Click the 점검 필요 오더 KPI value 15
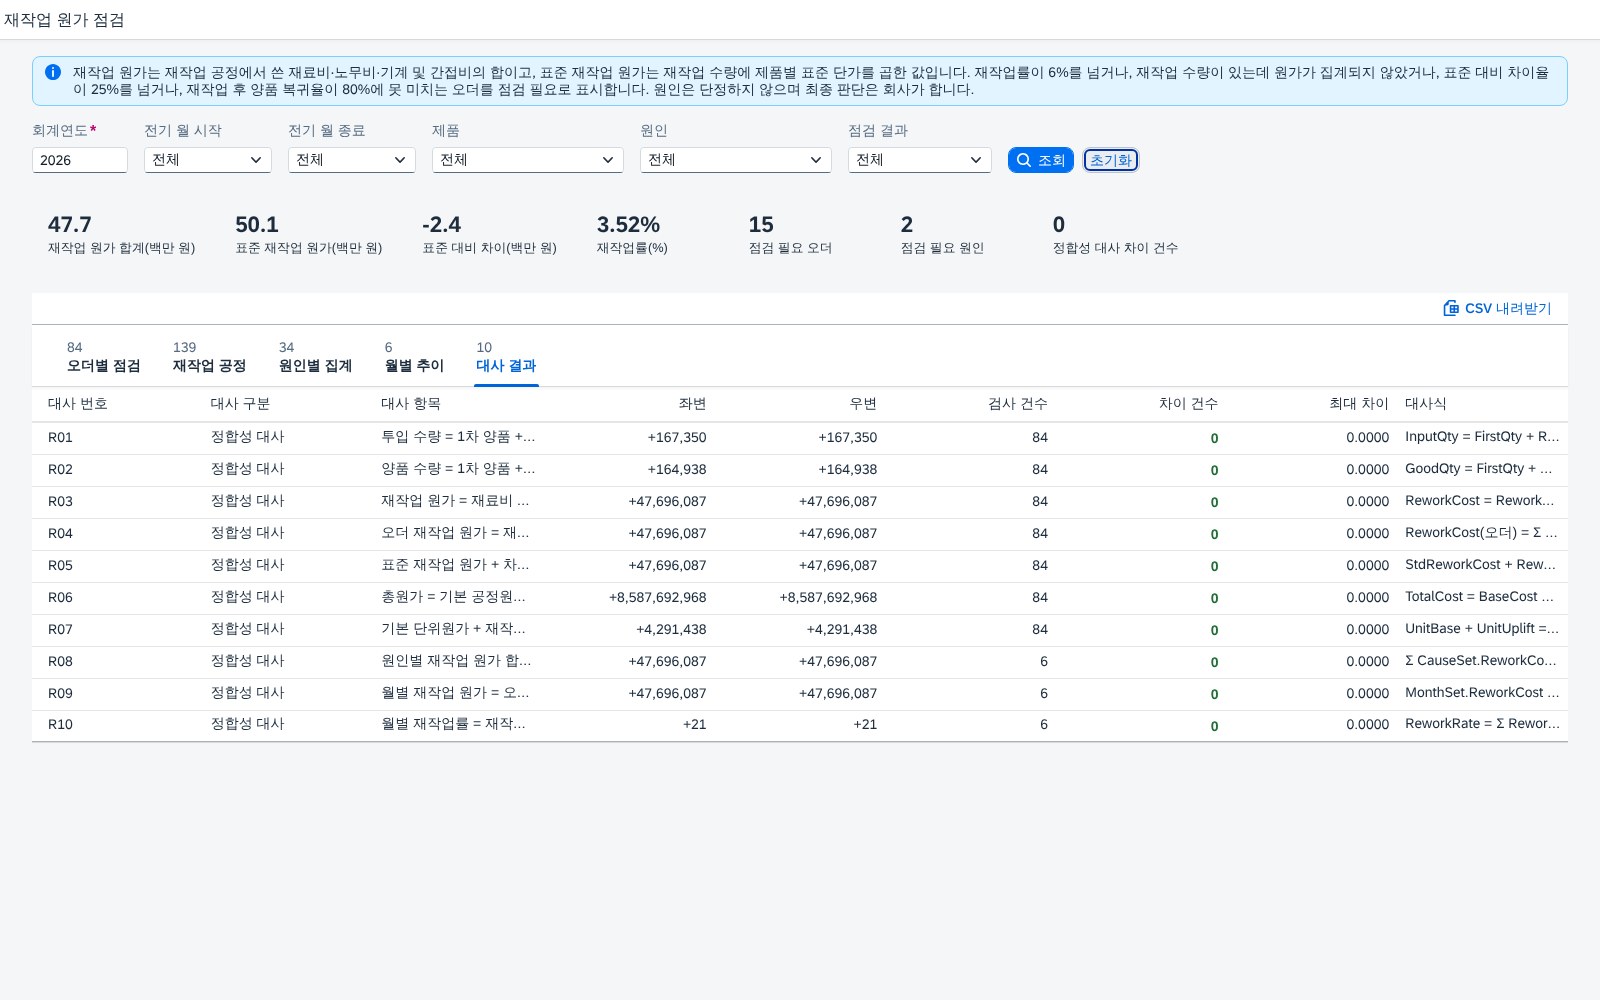1600x1000 pixels. (761, 225)
